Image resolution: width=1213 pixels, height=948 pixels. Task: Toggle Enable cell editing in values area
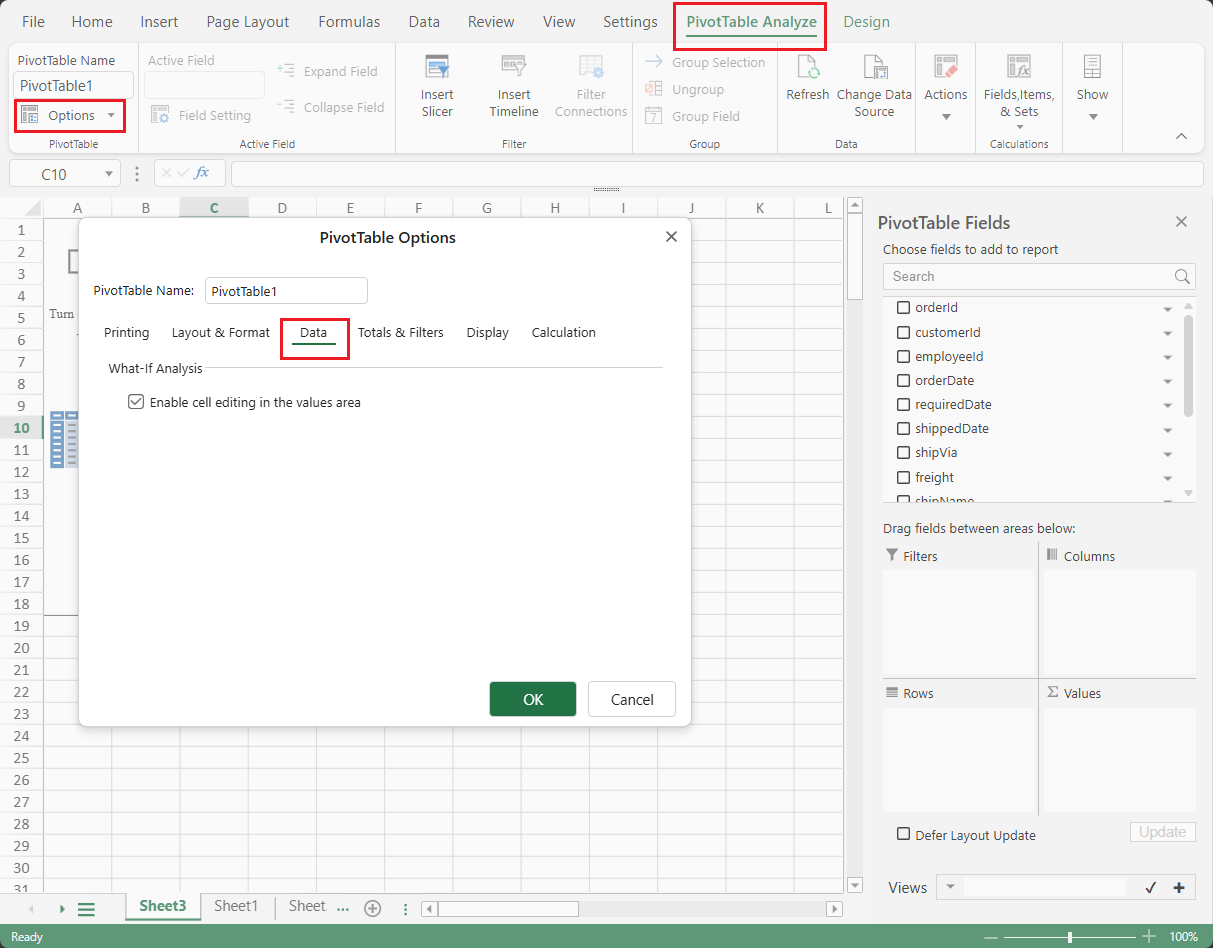pyautogui.click(x=136, y=402)
